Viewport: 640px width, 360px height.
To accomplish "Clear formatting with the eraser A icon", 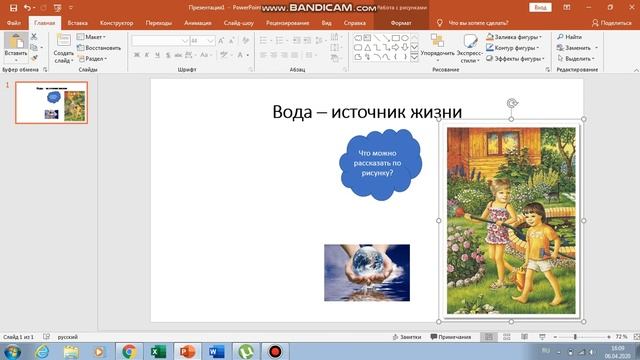I will [246, 40].
